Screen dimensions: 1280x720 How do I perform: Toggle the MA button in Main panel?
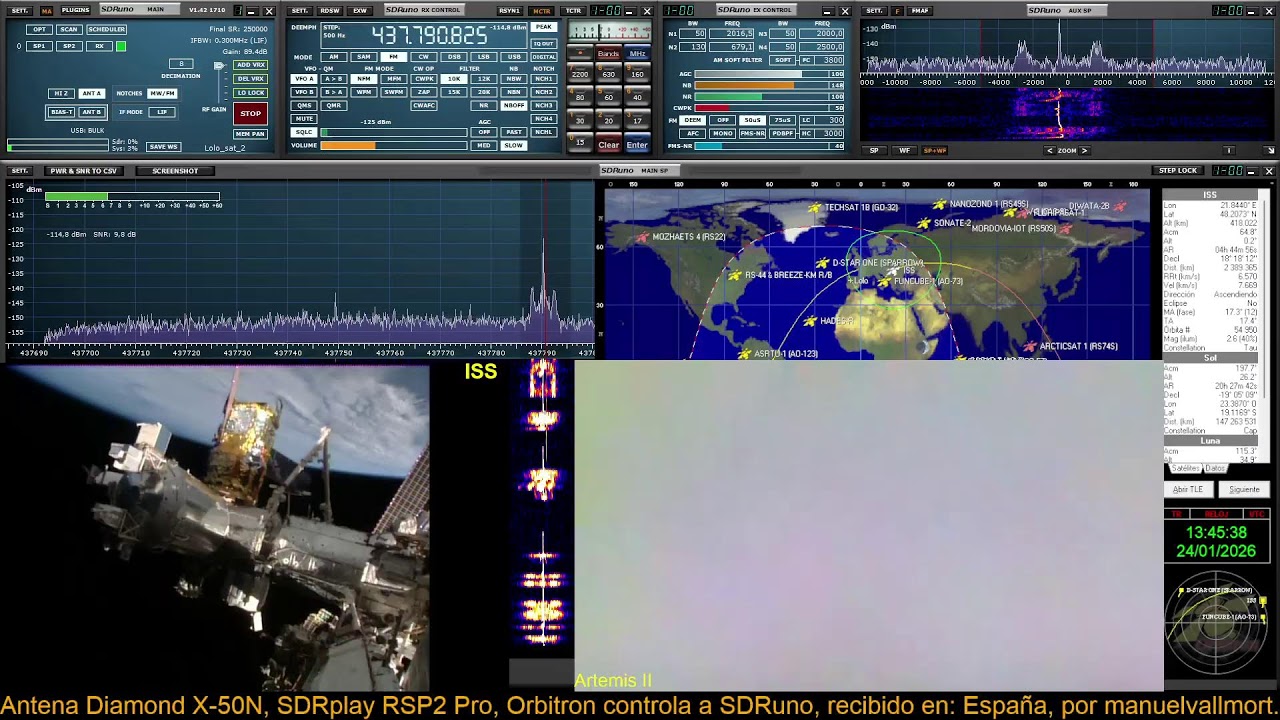tap(46, 10)
